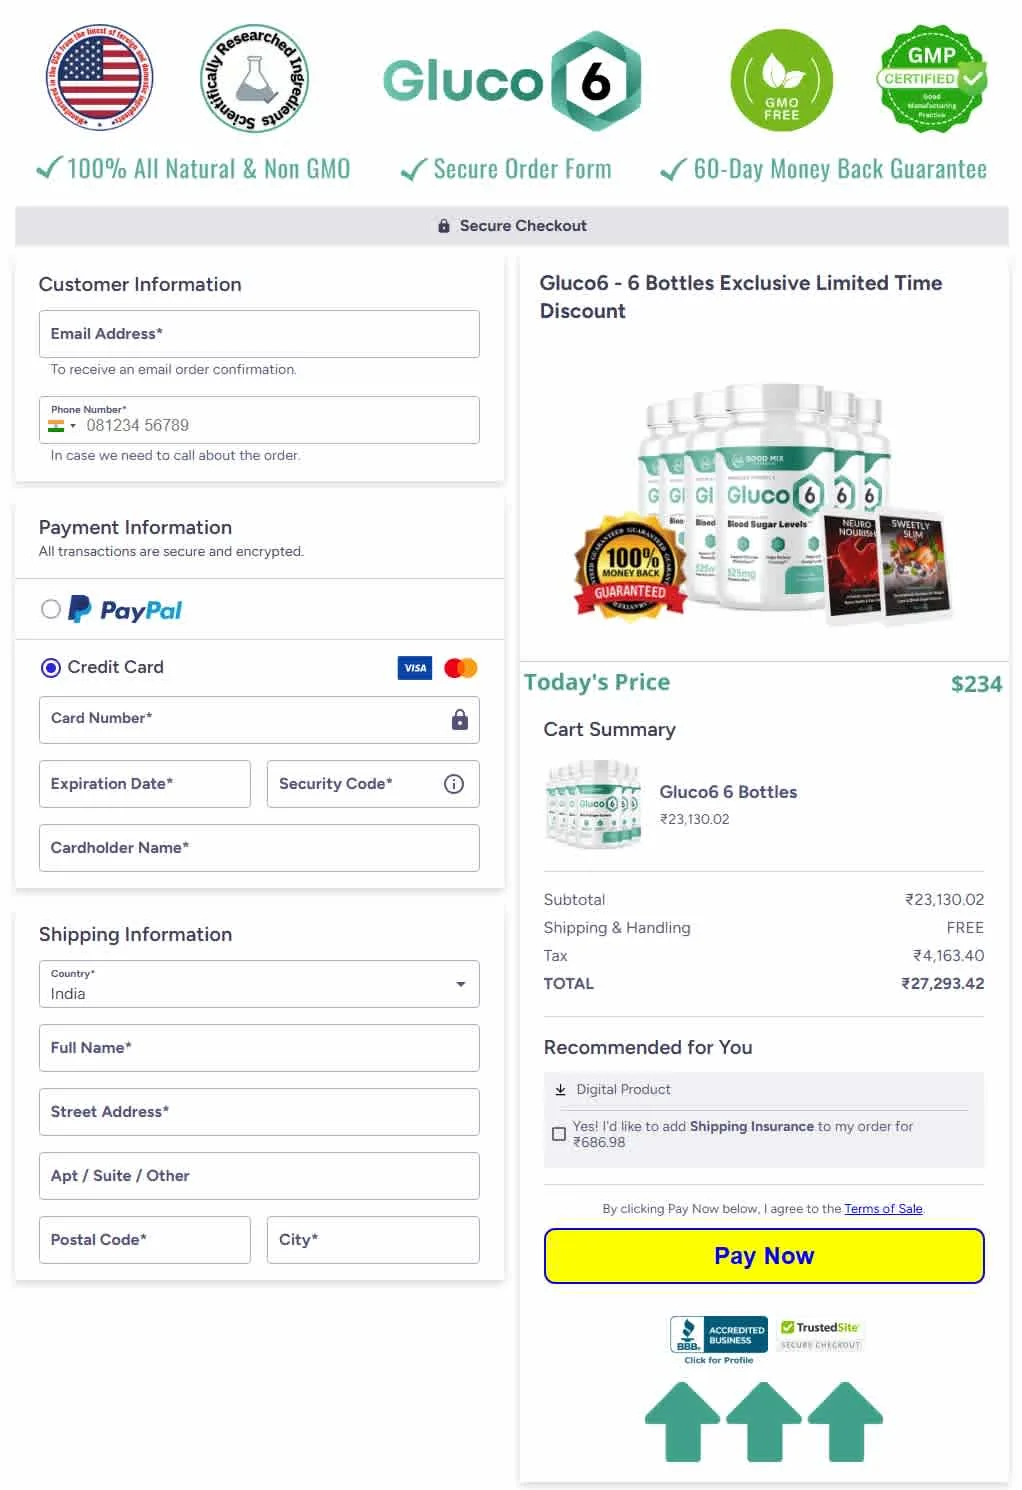Enable the Shipping Insurance add-on
The height and width of the screenshot is (1490, 1022).
coord(559,1134)
